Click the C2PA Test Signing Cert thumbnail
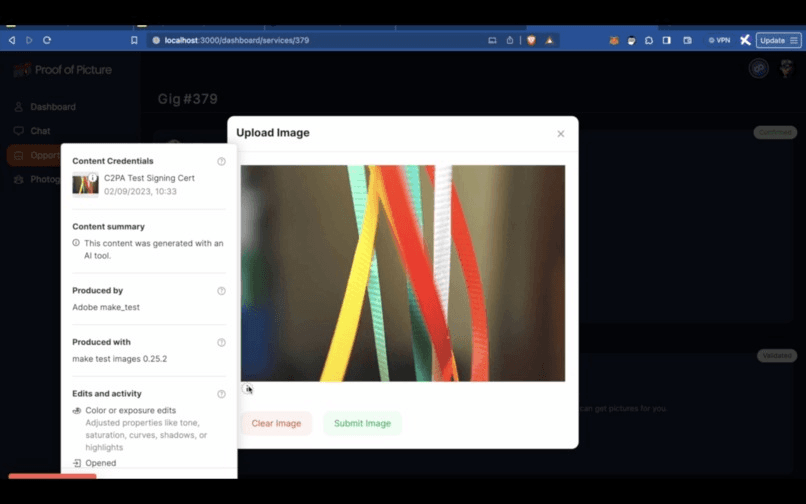 click(85, 184)
